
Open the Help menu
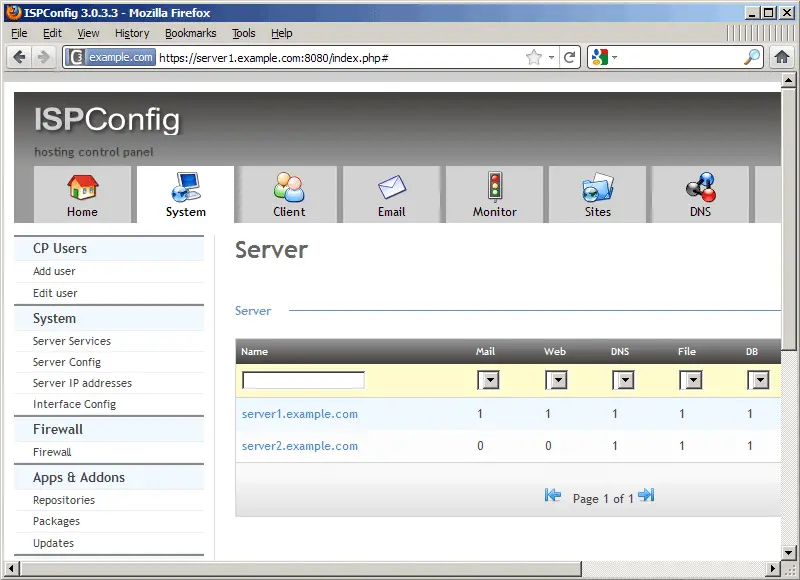tap(282, 33)
